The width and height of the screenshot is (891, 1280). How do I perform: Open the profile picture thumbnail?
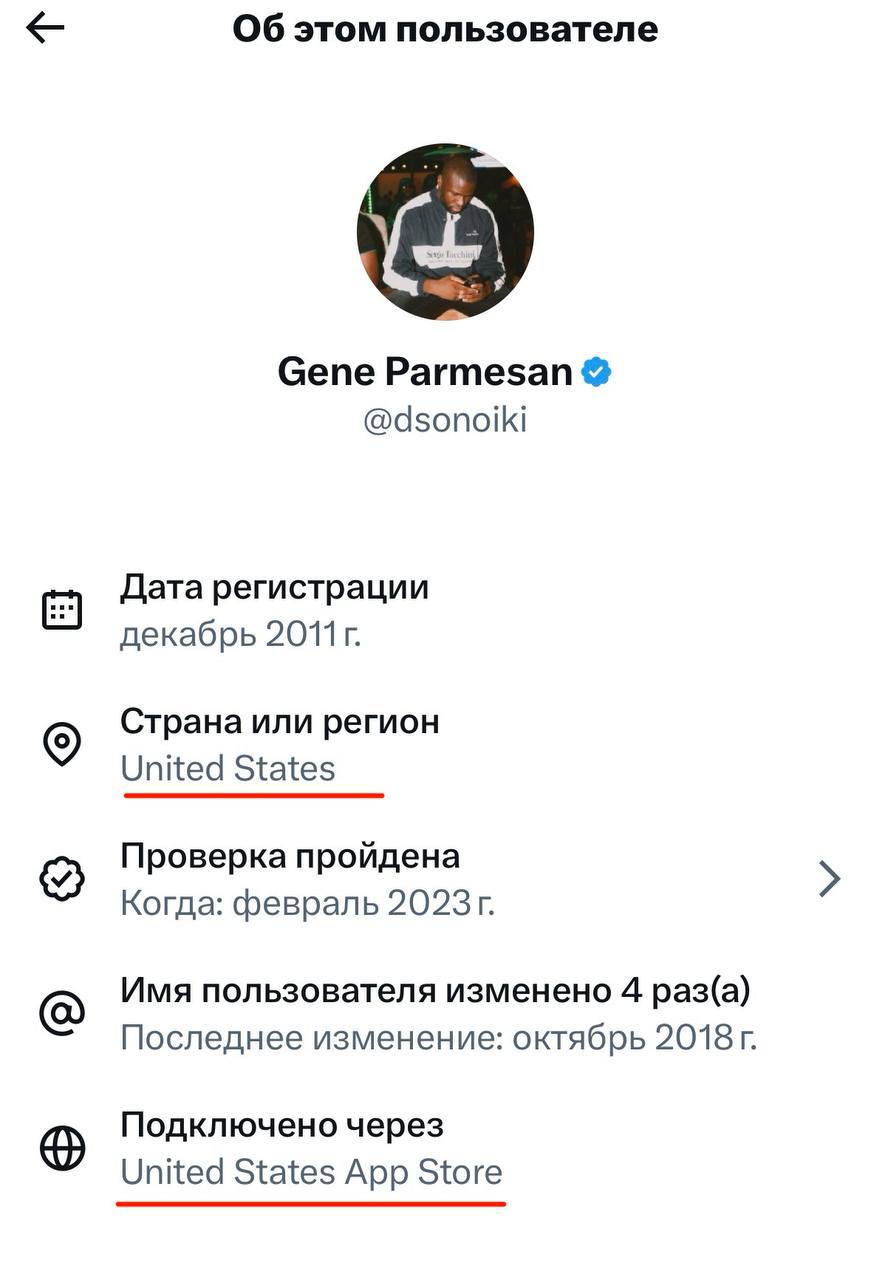pos(445,231)
